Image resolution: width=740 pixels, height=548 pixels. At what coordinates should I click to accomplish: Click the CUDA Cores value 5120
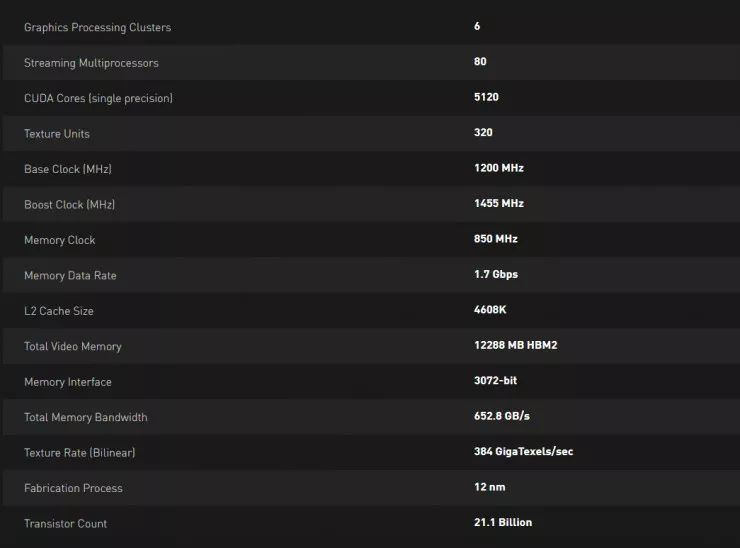click(486, 98)
